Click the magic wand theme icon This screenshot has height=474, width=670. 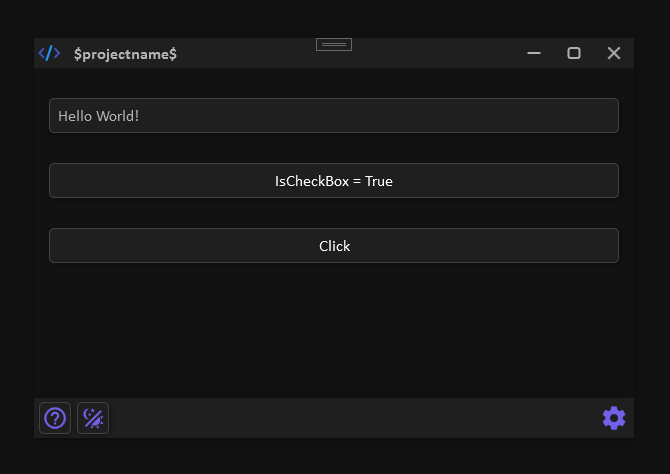[x=93, y=418]
